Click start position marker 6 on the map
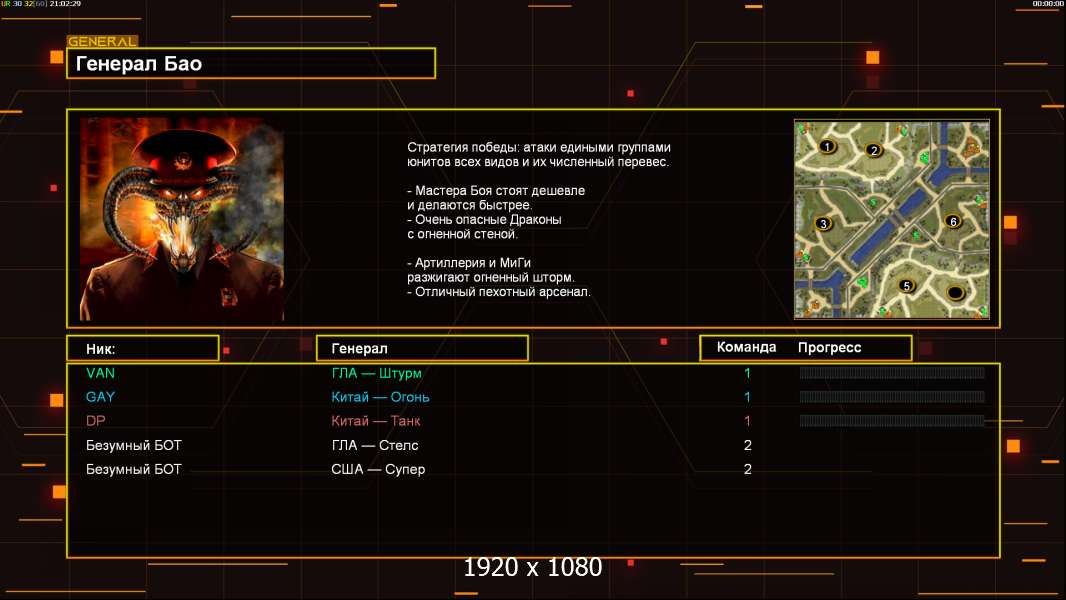This screenshot has height=600, width=1066. point(953,222)
